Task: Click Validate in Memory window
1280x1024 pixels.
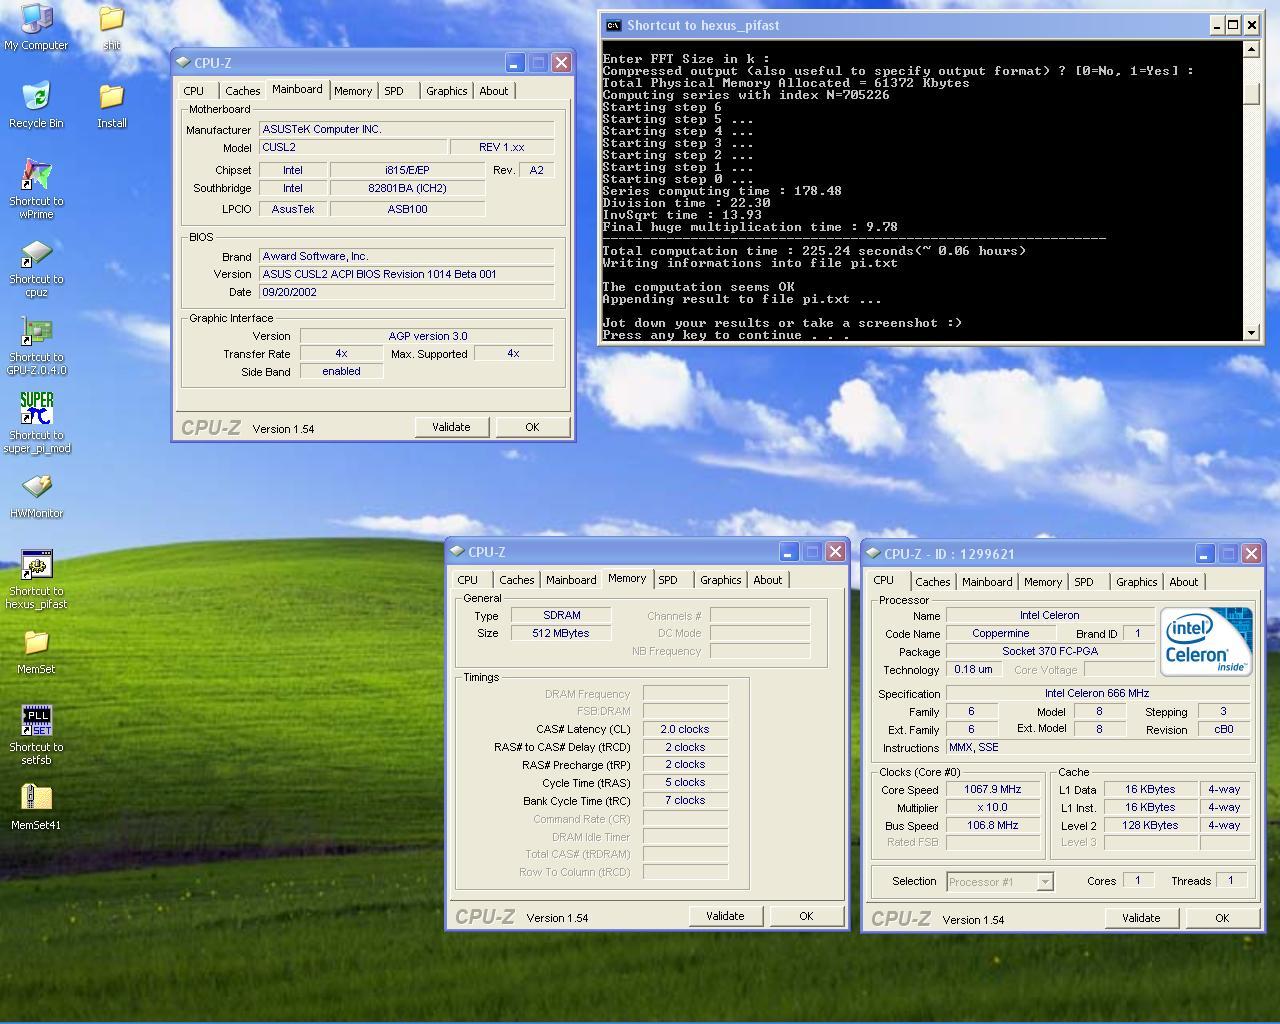Action: [x=725, y=916]
